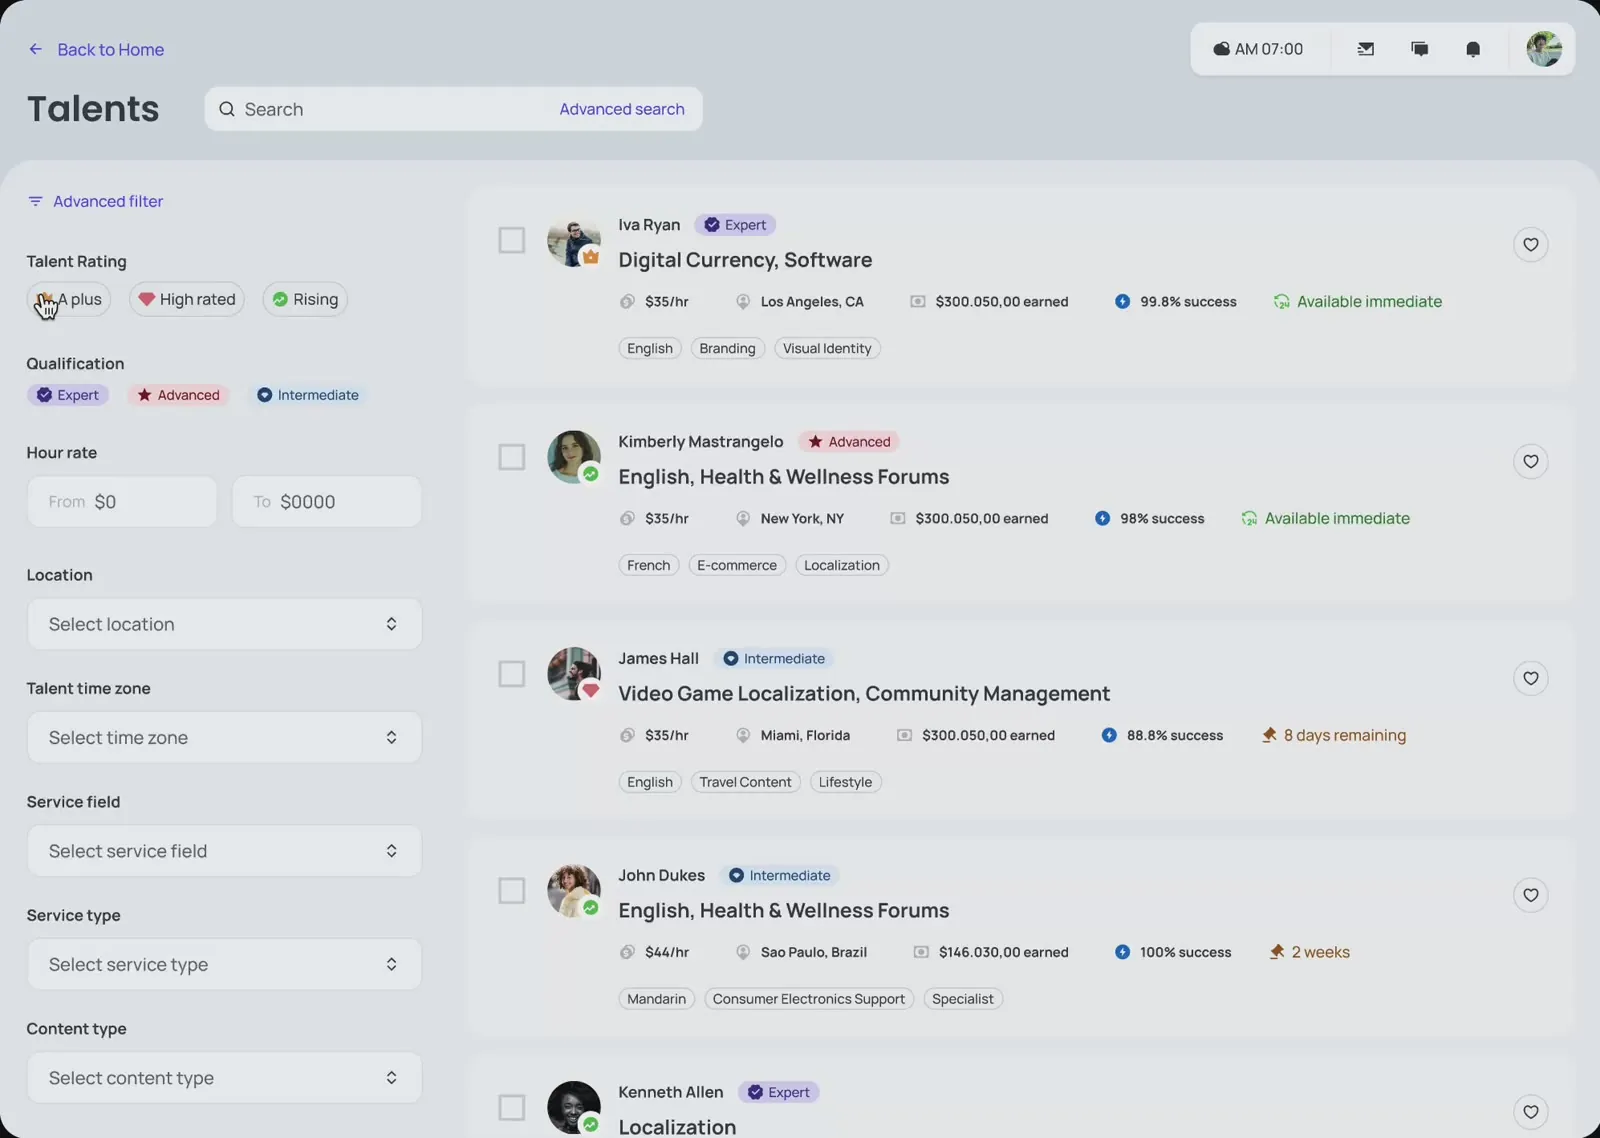
Task: Open Advanced search link
Action: coord(622,109)
